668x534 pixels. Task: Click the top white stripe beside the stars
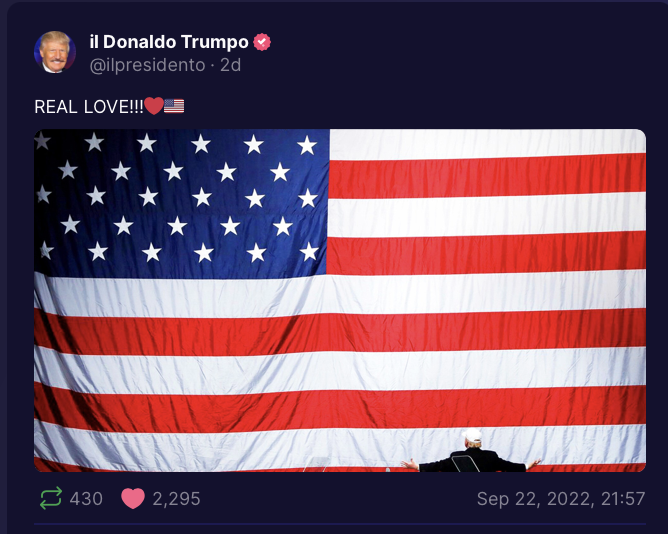click(x=487, y=143)
